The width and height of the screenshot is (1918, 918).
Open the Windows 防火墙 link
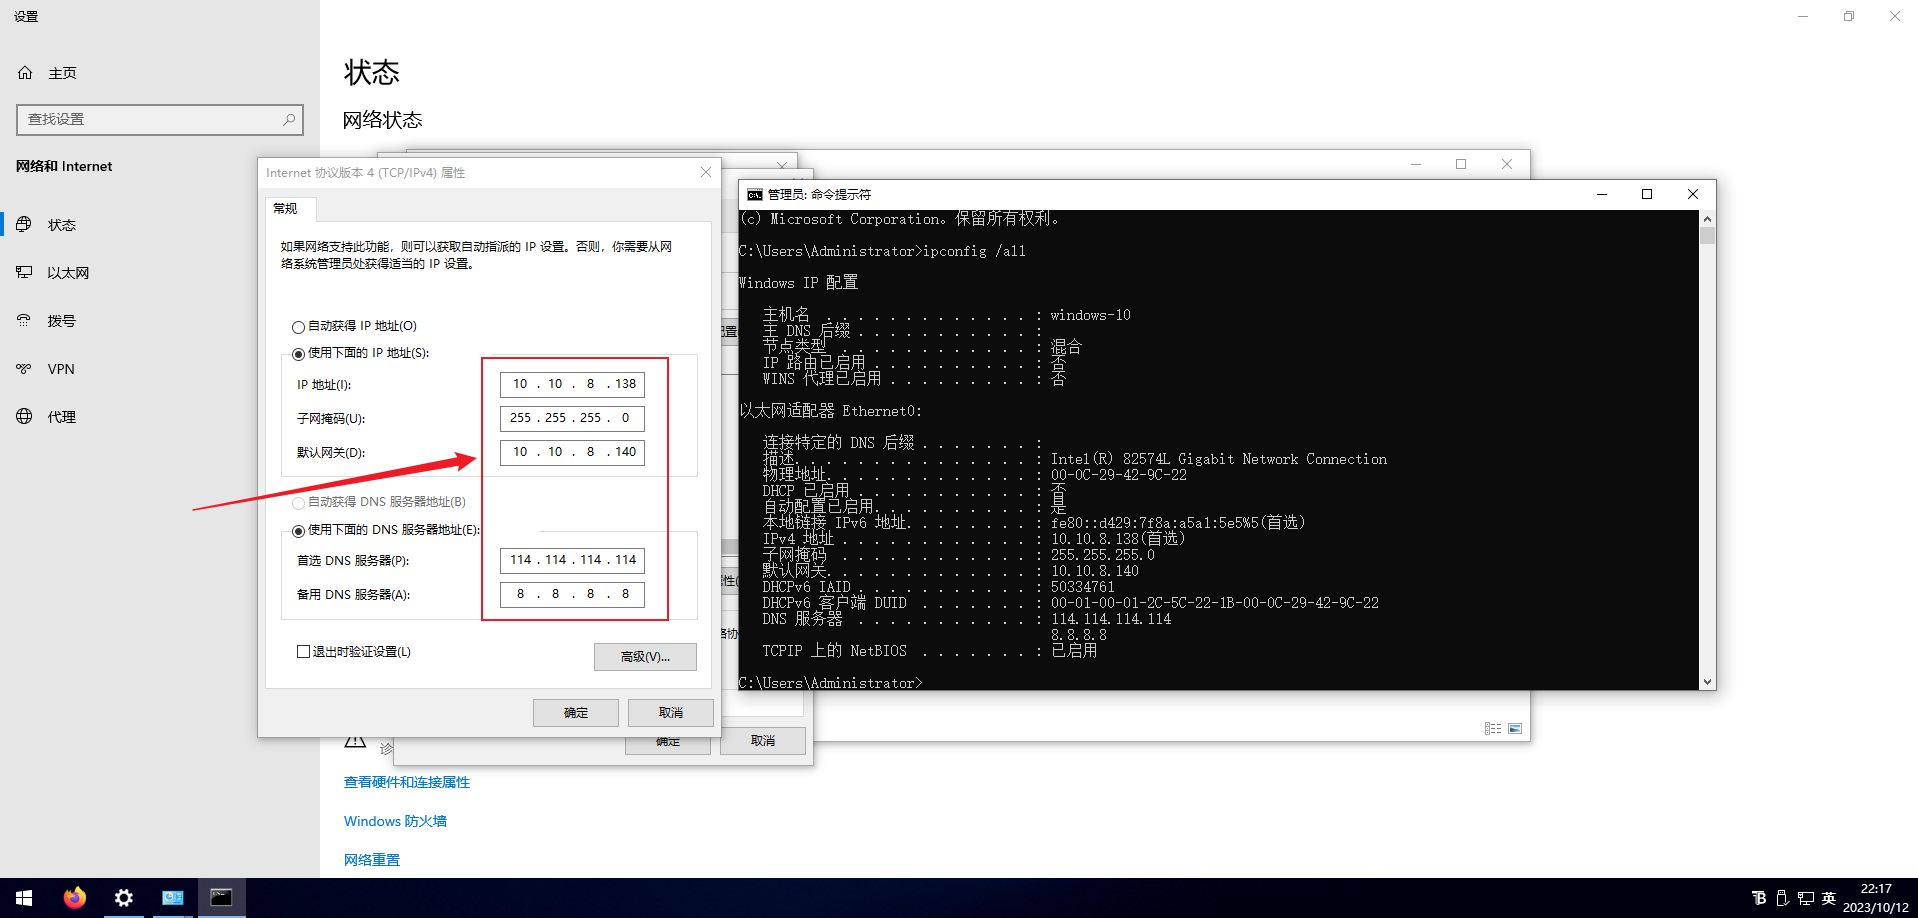pyautogui.click(x=395, y=821)
